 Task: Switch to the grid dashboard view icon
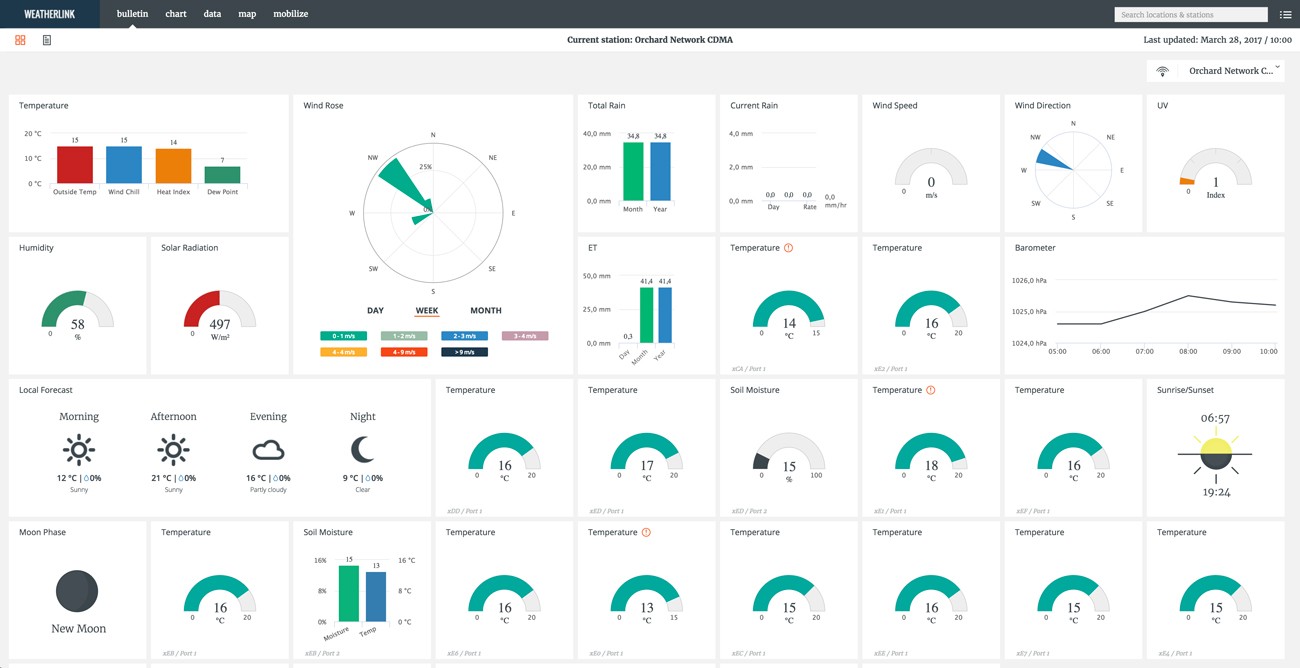pos(20,40)
